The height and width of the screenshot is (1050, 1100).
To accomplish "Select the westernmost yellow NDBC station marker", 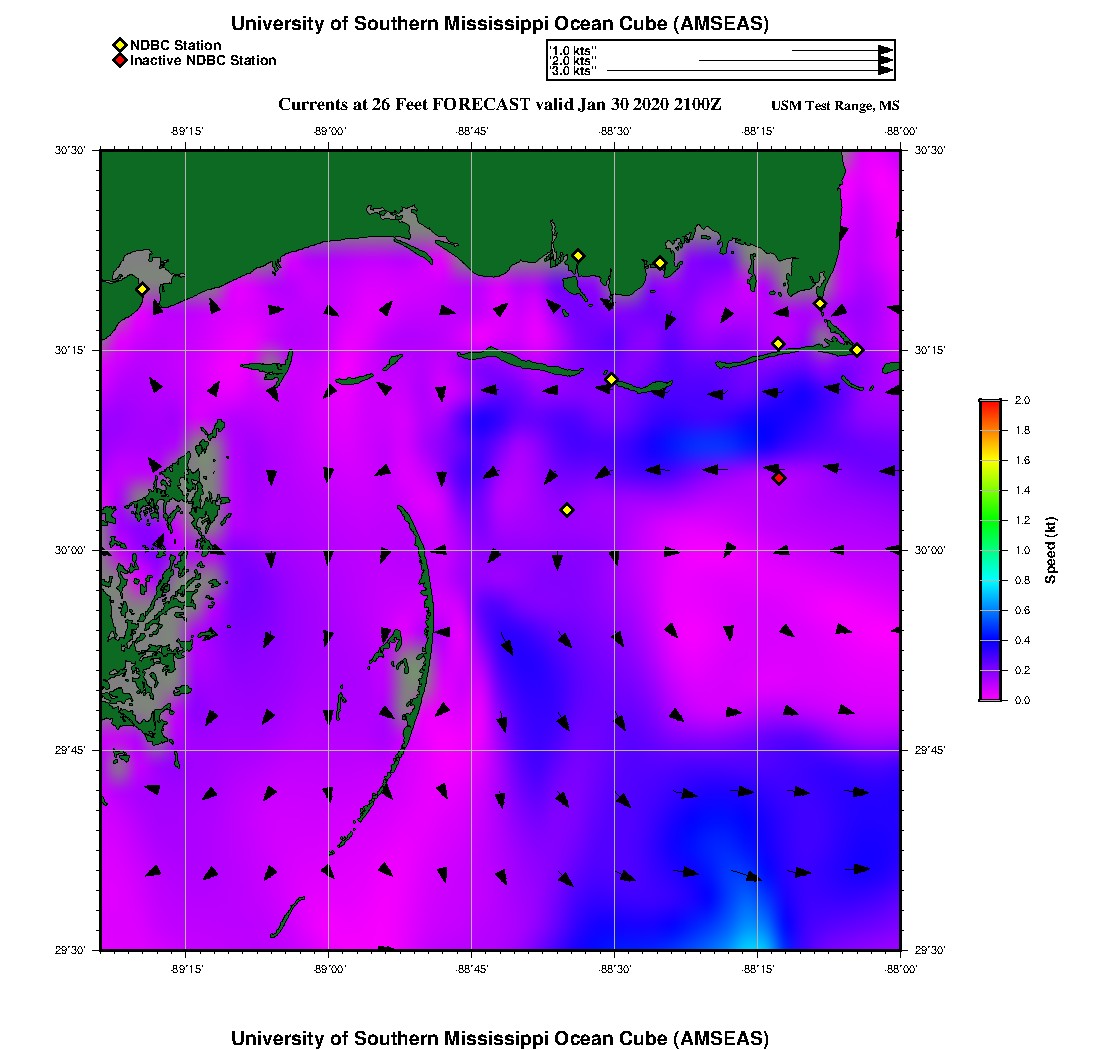I will [142, 289].
